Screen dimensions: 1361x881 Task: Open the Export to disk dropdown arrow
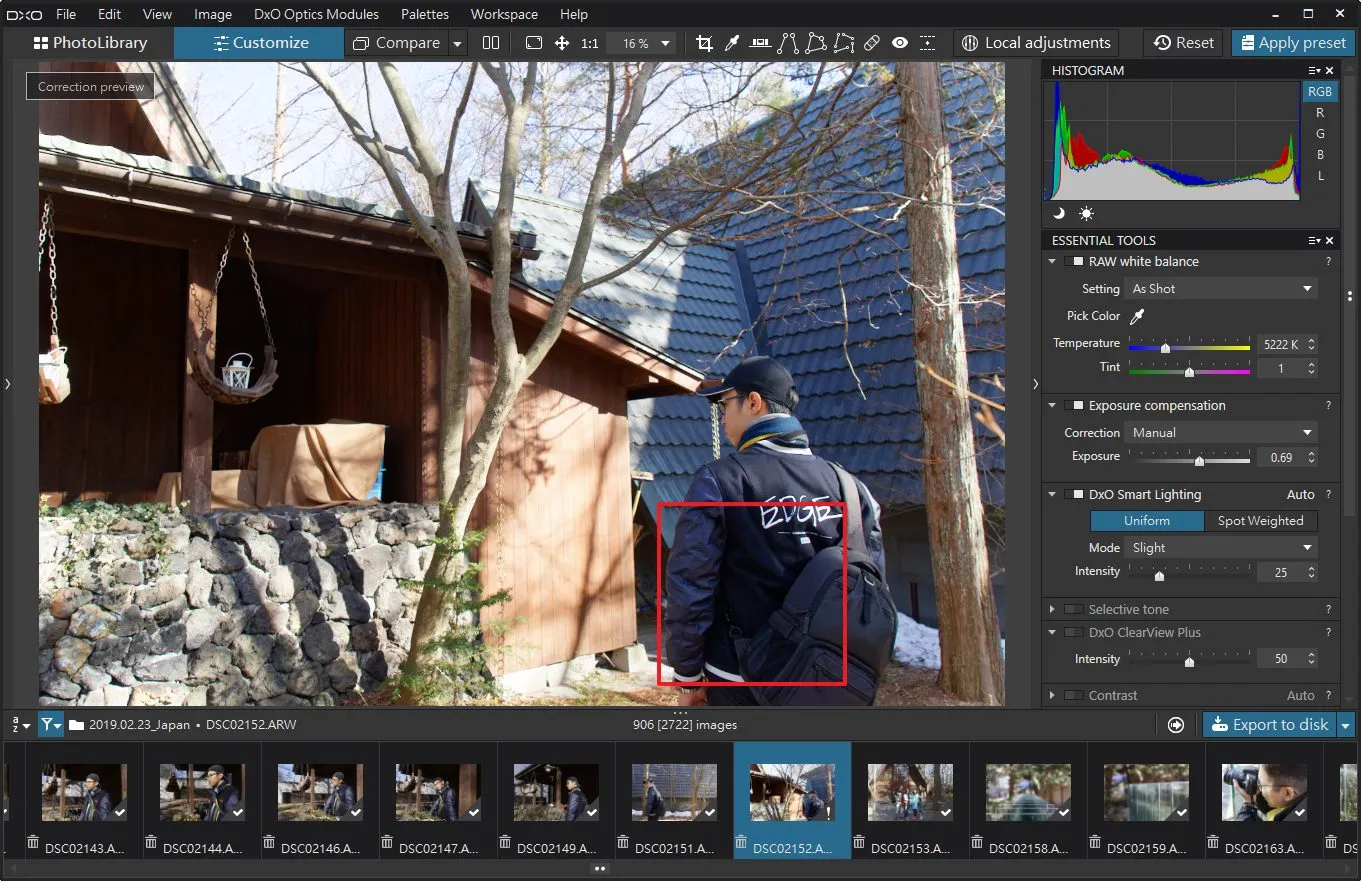tap(1346, 725)
